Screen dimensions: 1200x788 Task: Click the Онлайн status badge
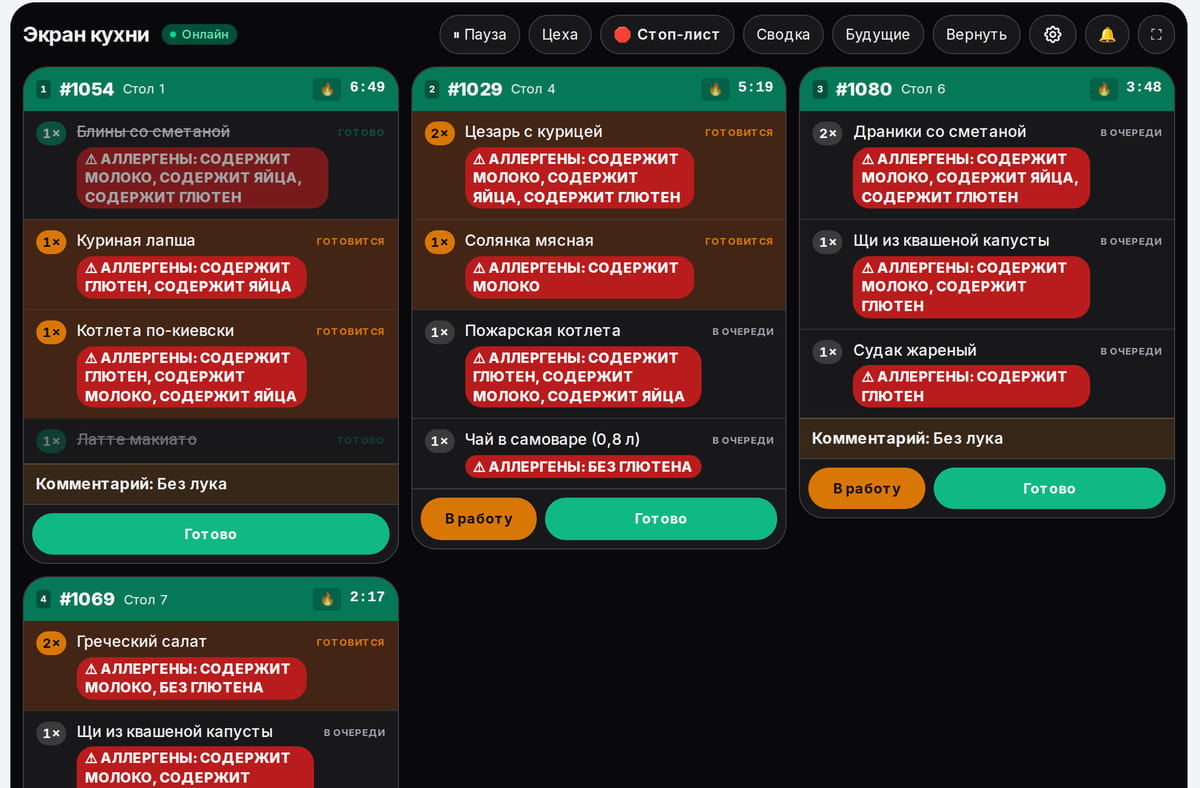point(199,35)
